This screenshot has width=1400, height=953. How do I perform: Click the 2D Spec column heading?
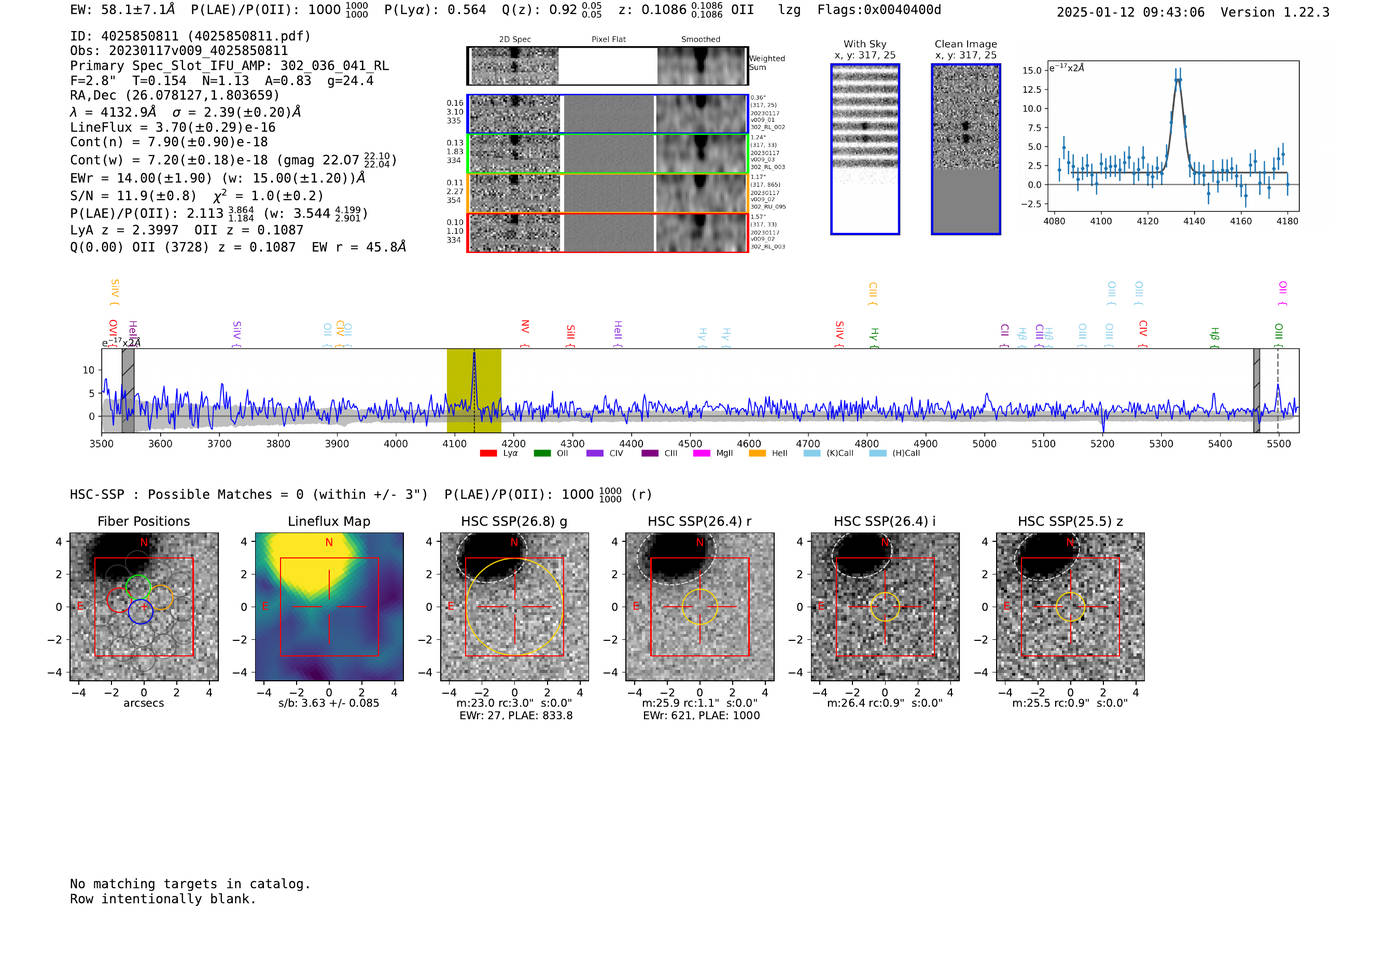pyautogui.click(x=515, y=40)
